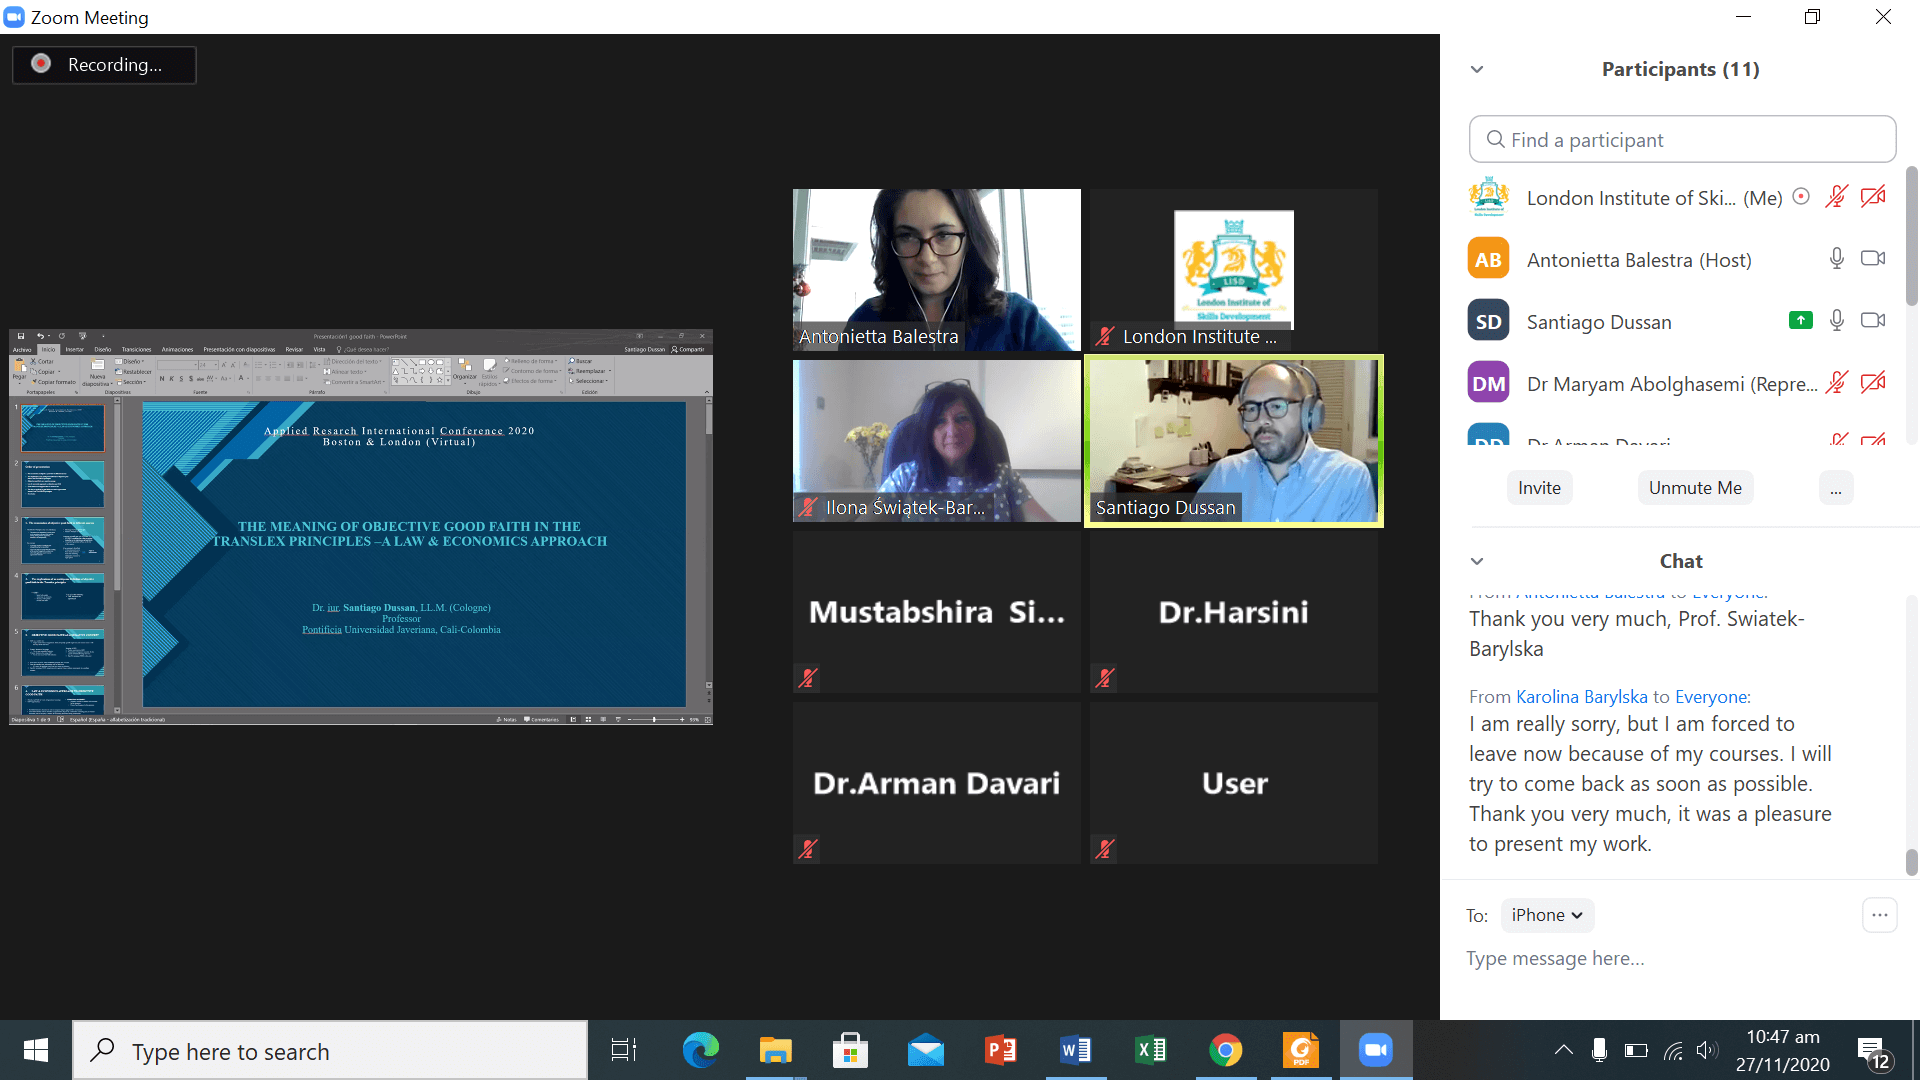
Task: Click the system tray volume icon
Action: pos(1707,1050)
